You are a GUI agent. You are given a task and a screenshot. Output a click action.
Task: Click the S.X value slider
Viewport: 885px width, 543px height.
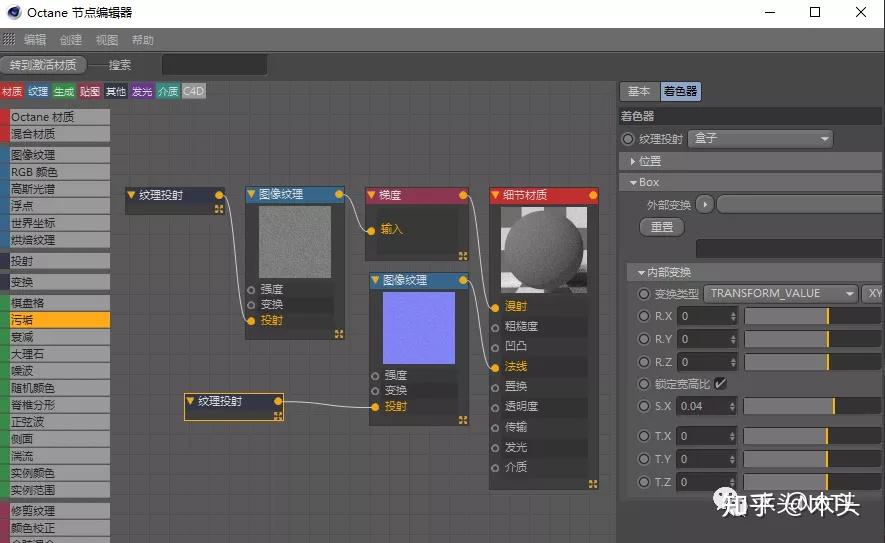point(812,406)
